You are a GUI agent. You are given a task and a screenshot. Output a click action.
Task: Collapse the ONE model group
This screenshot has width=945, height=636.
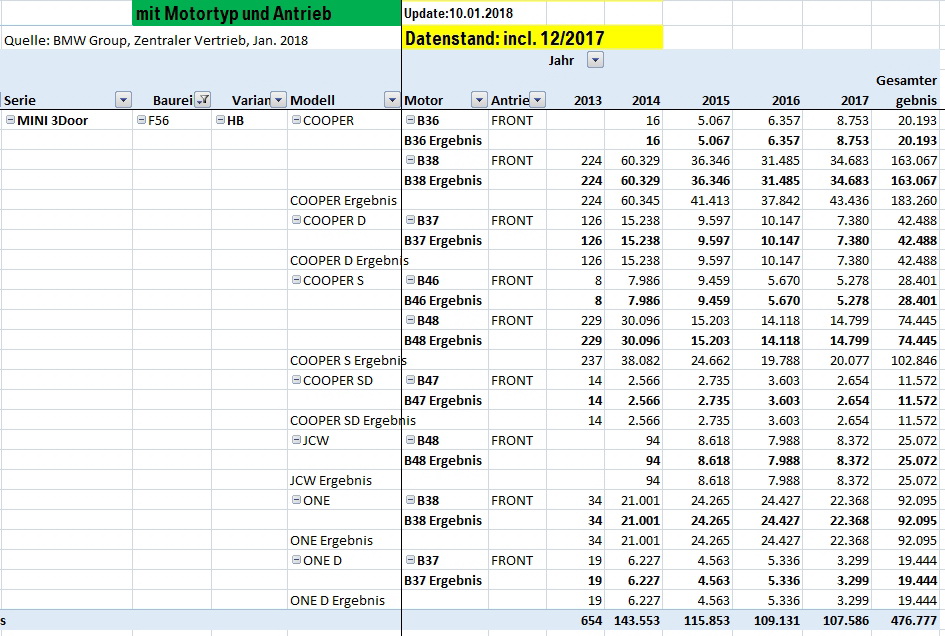click(297, 500)
